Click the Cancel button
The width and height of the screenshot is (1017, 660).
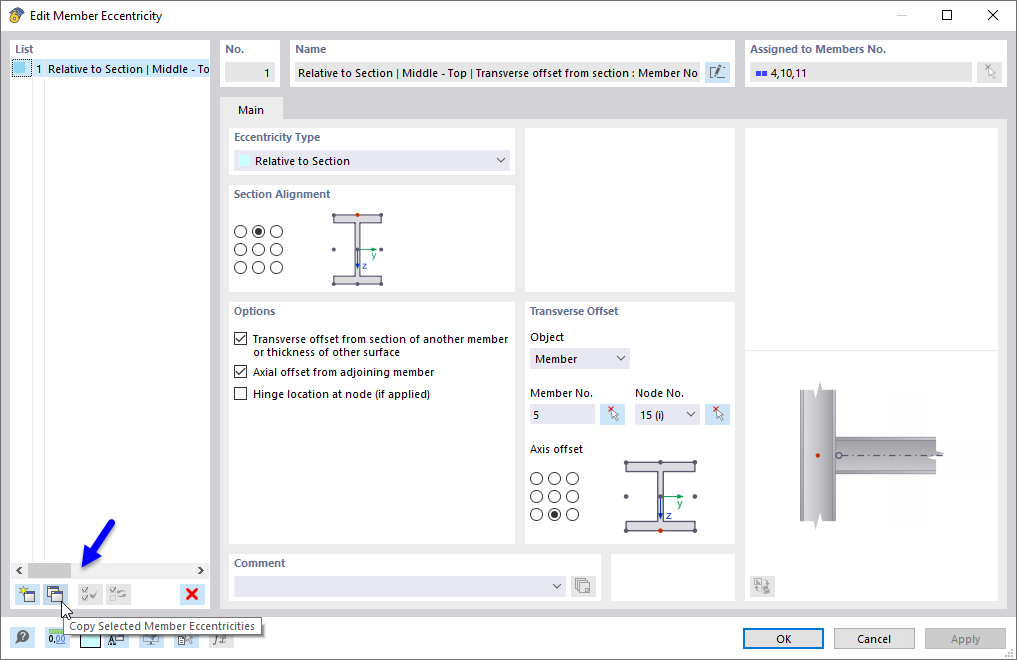[874, 639]
